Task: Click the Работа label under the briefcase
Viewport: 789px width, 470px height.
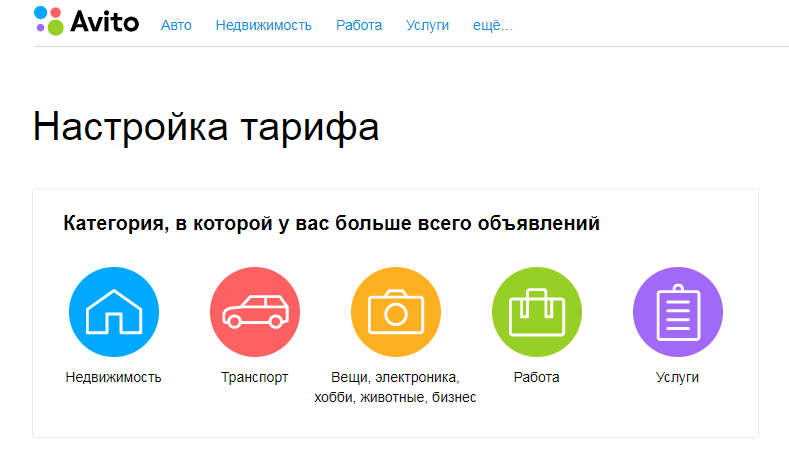Action: [536, 378]
